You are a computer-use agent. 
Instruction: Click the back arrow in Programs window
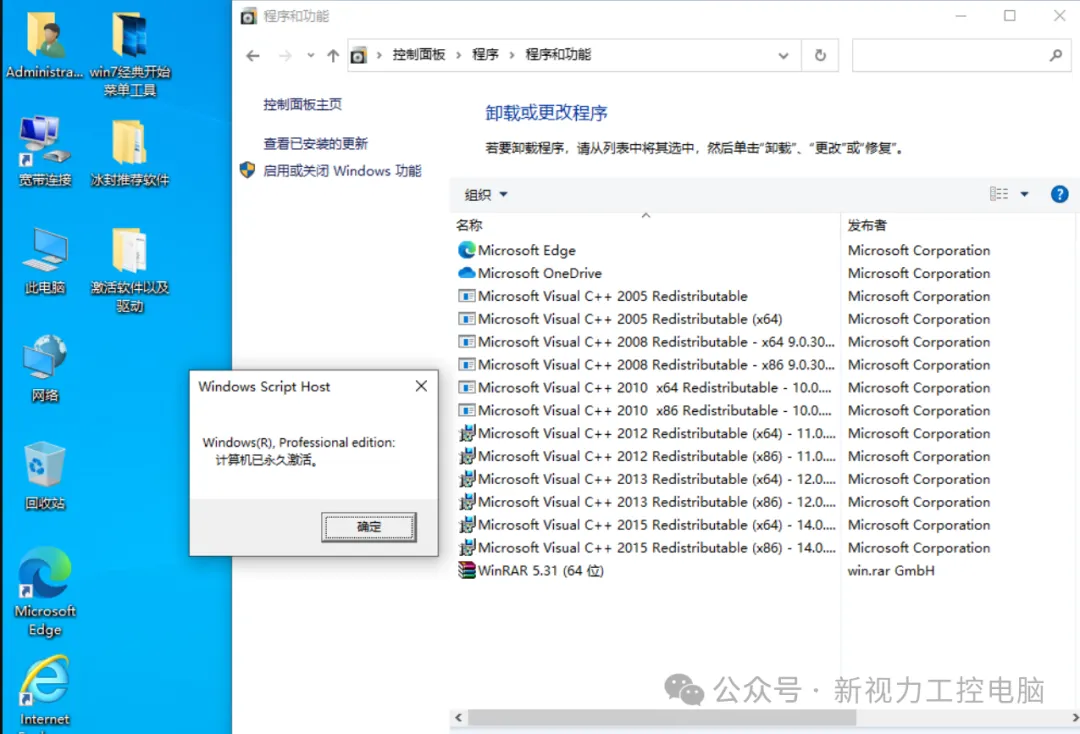253,56
